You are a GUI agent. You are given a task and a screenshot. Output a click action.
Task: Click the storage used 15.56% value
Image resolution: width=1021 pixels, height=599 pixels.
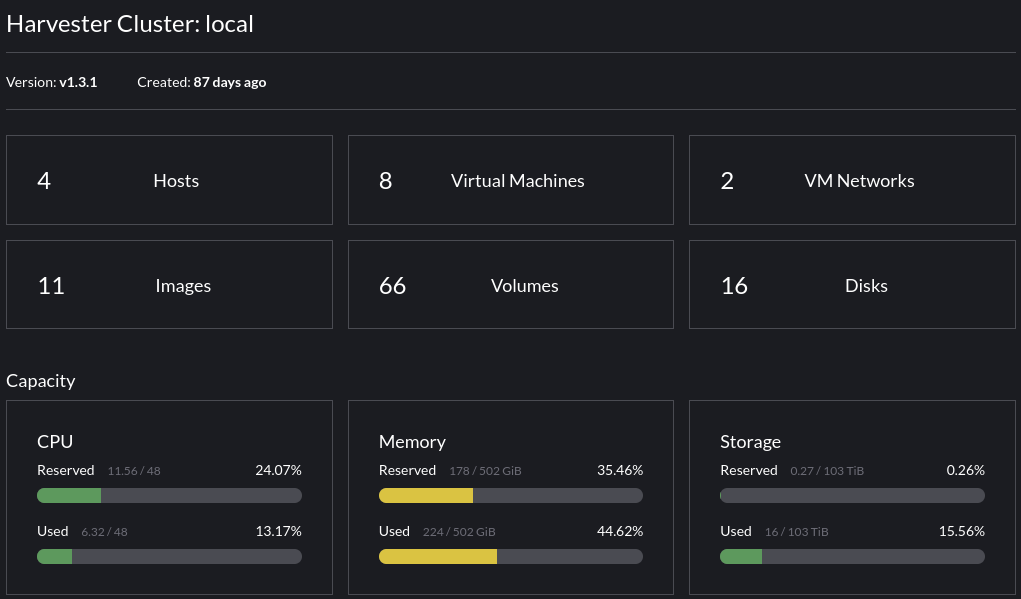(961, 531)
